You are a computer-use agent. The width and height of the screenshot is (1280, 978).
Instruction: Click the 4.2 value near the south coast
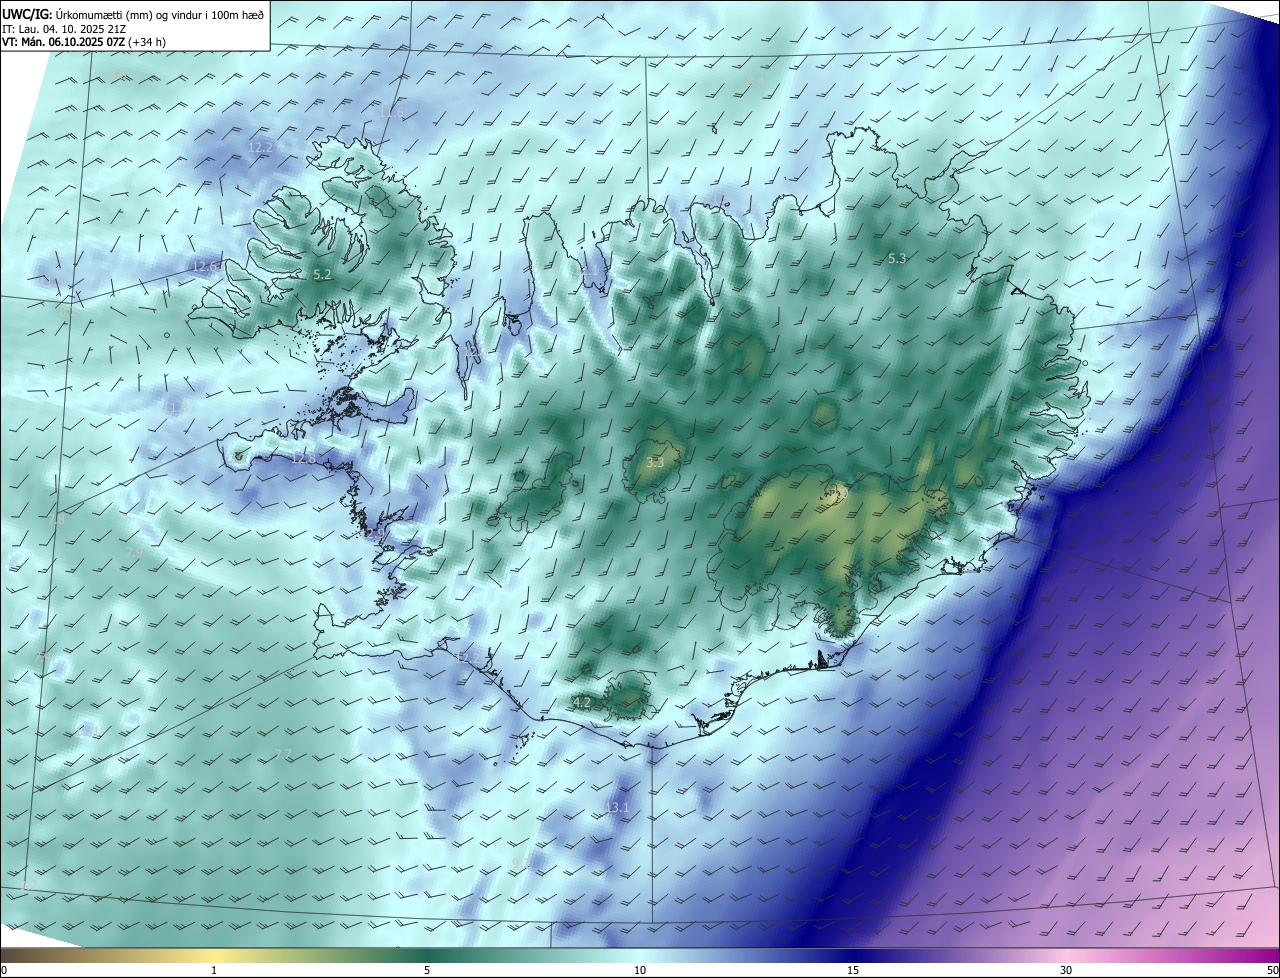tap(582, 703)
